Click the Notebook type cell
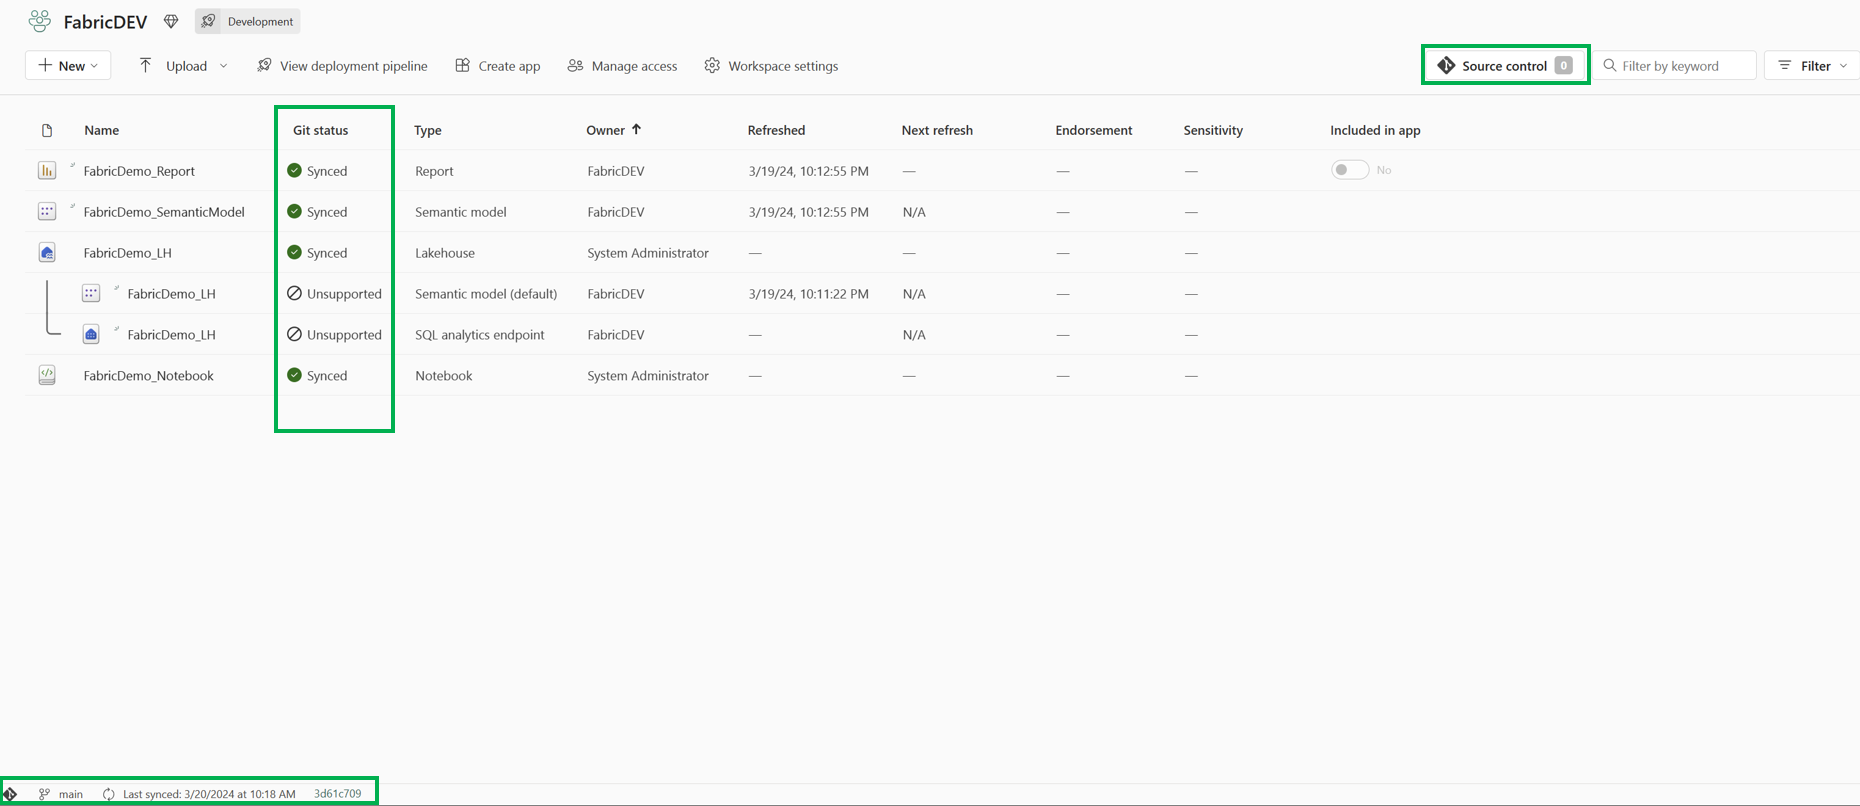1860x806 pixels. tap(443, 376)
